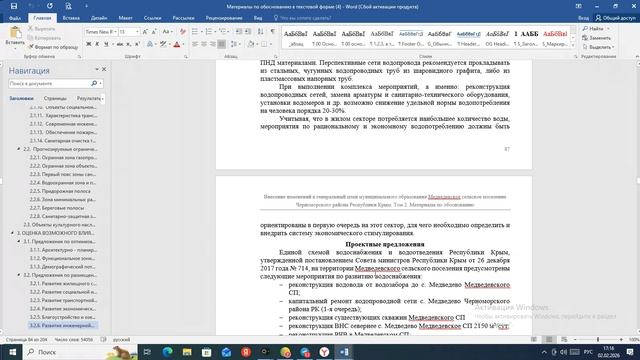Image resolution: width=640 pixels, height=360 pixels.
Task: Collapse heading 3. ОЦЕНКА ВОЗМОЖНОГО ВЛИЯ...
Action: click(13, 233)
